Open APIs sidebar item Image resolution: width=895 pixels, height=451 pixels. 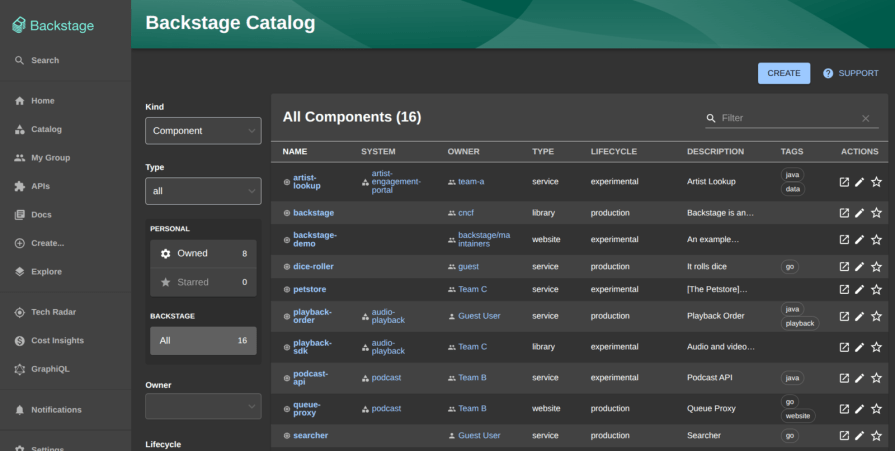(32, 186)
